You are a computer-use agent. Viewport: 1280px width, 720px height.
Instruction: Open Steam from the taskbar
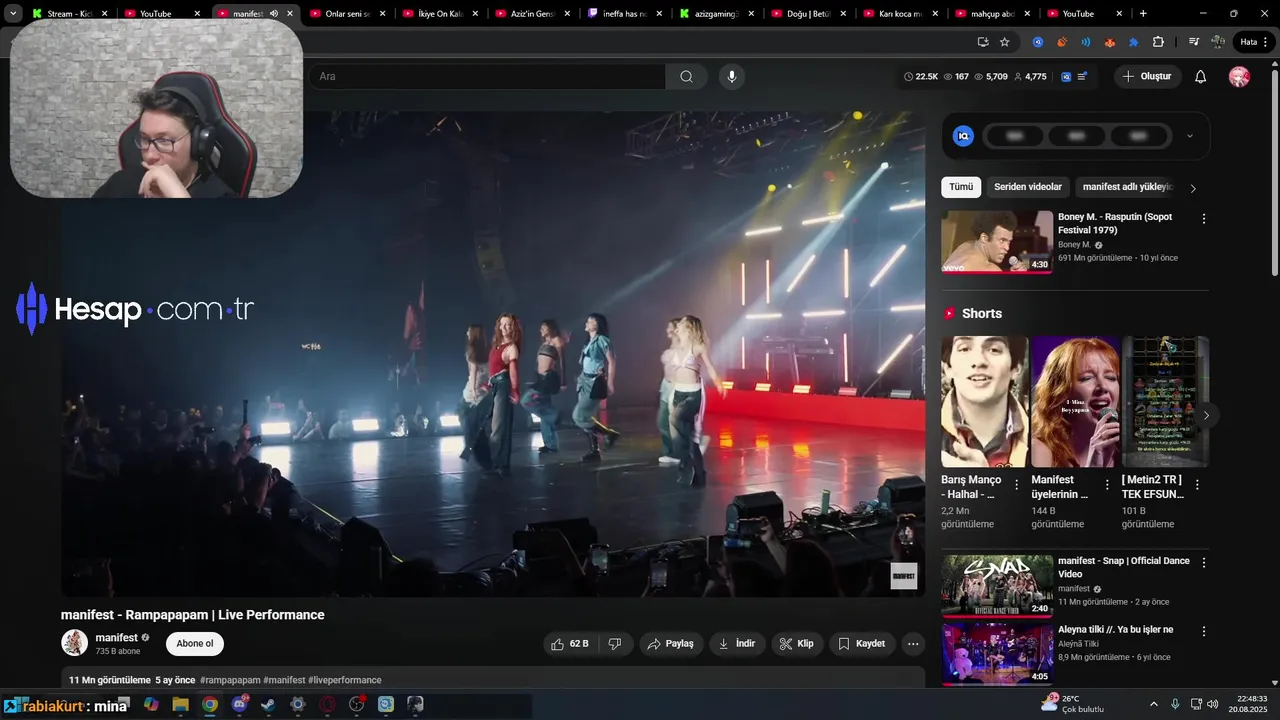(x=268, y=704)
